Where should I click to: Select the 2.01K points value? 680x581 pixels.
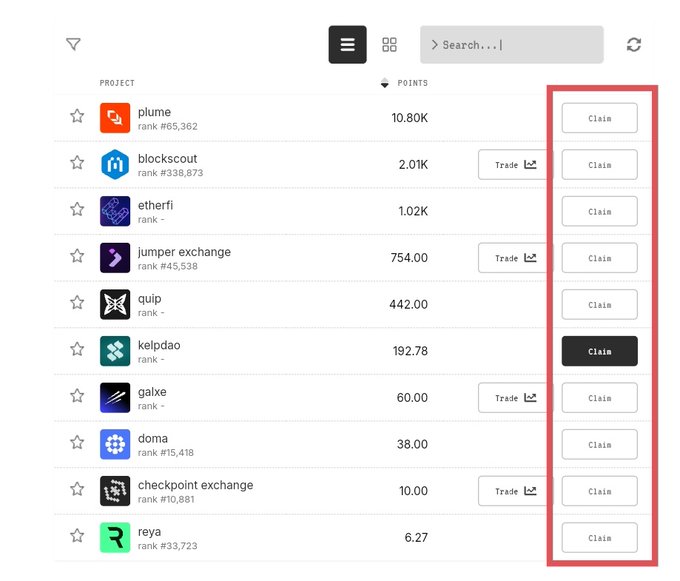[413, 165]
